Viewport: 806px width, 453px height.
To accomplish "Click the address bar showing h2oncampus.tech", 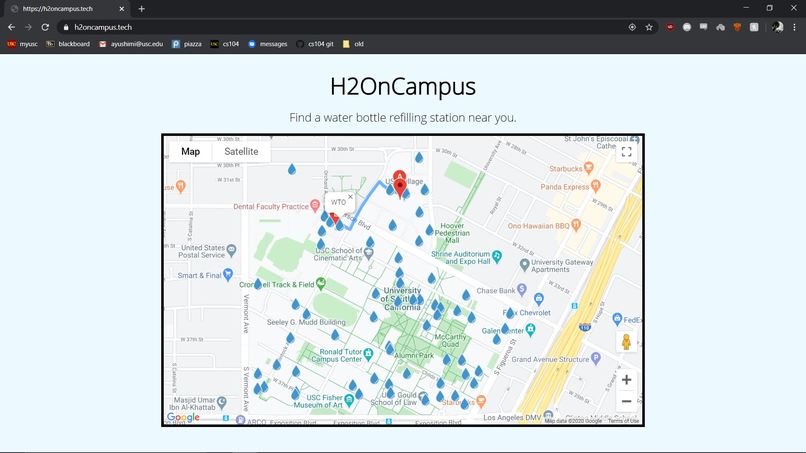I will click(x=339, y=27).
